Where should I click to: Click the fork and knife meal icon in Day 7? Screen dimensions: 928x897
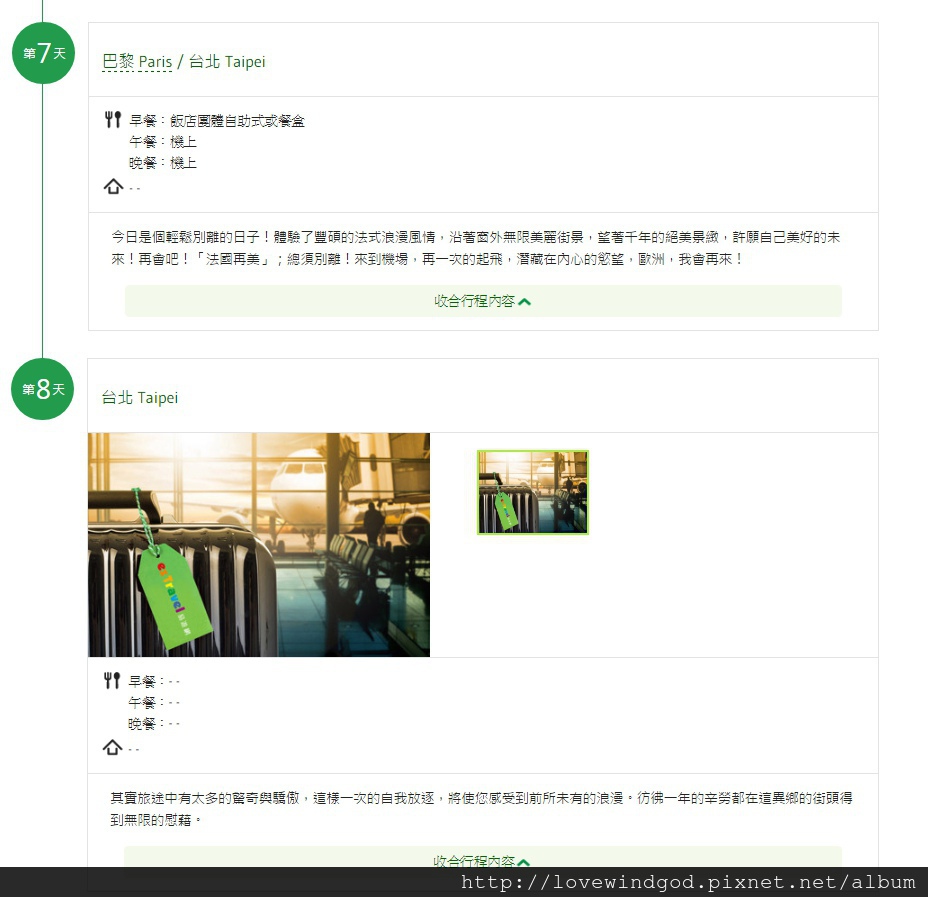(x=113, y=120)
